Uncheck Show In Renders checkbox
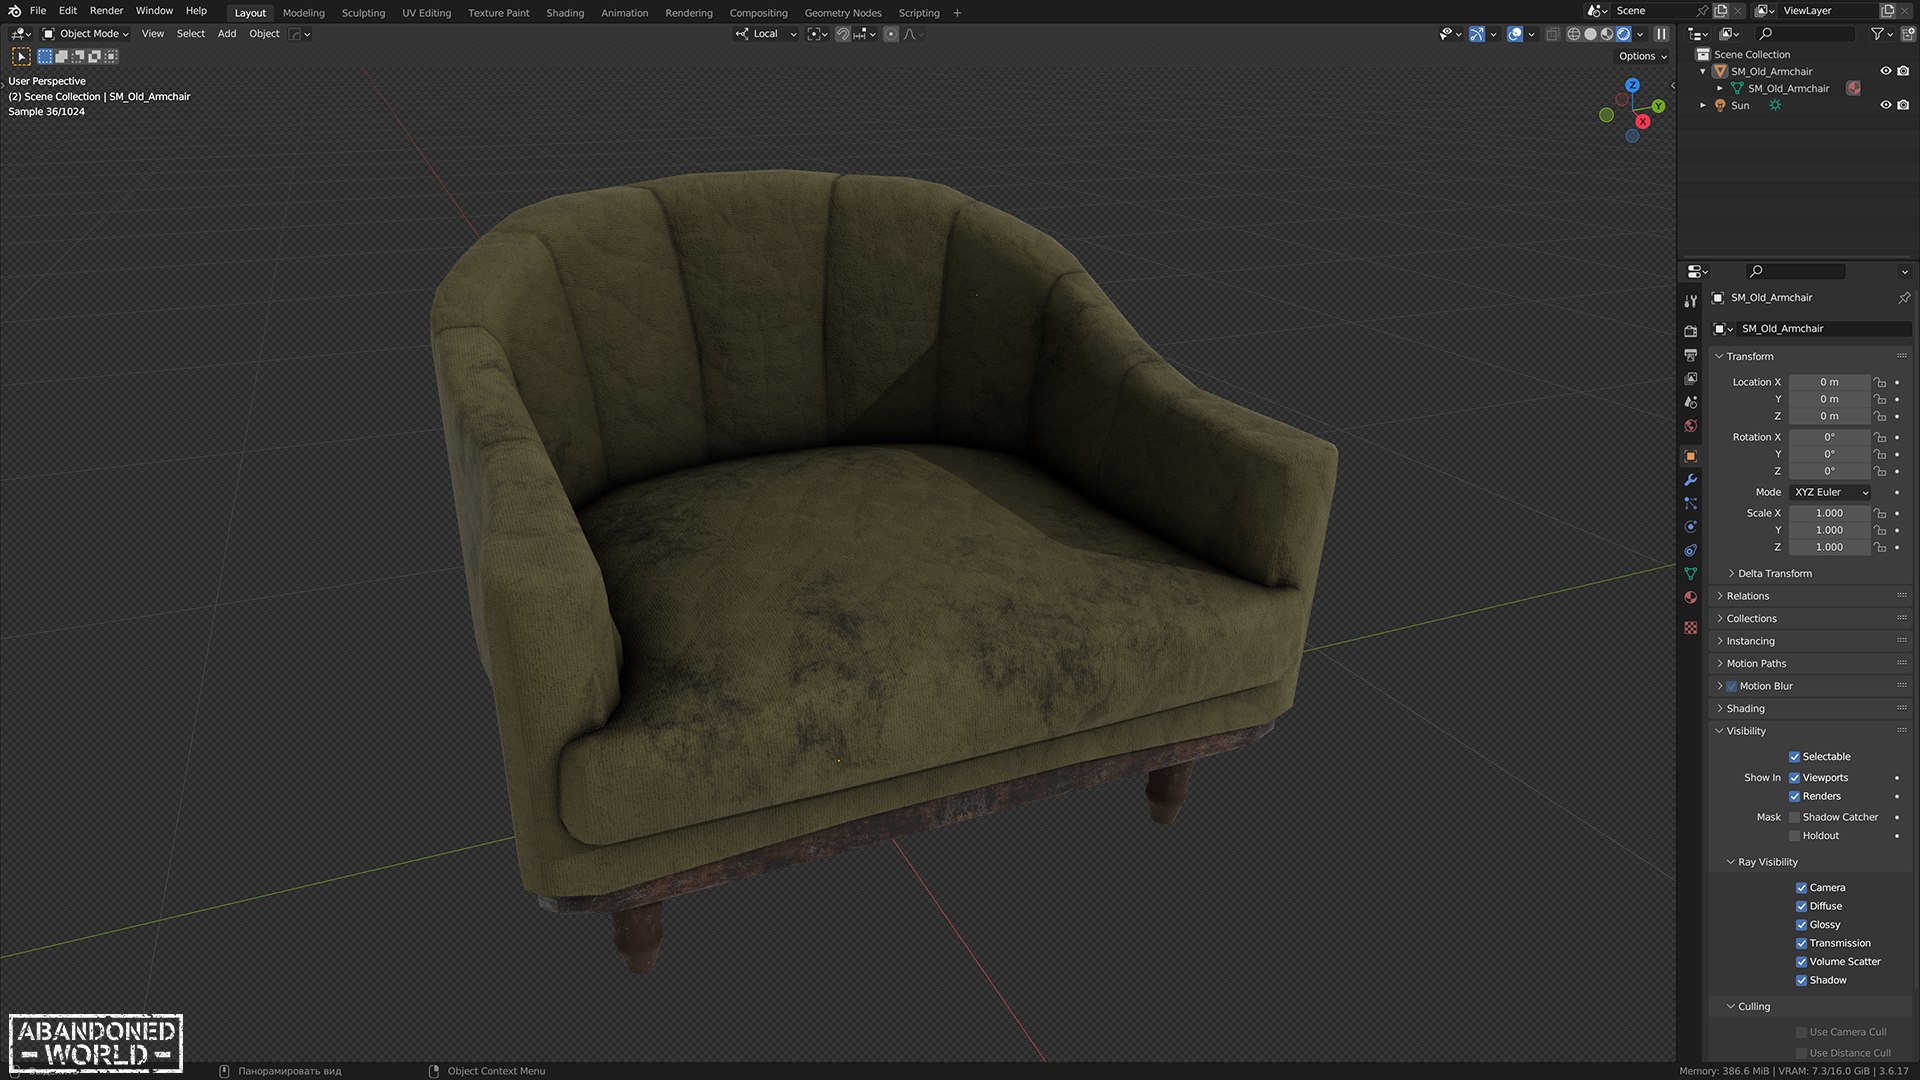The width and height of the screenshot is (1920, 1080). (x=1794, y=797)
